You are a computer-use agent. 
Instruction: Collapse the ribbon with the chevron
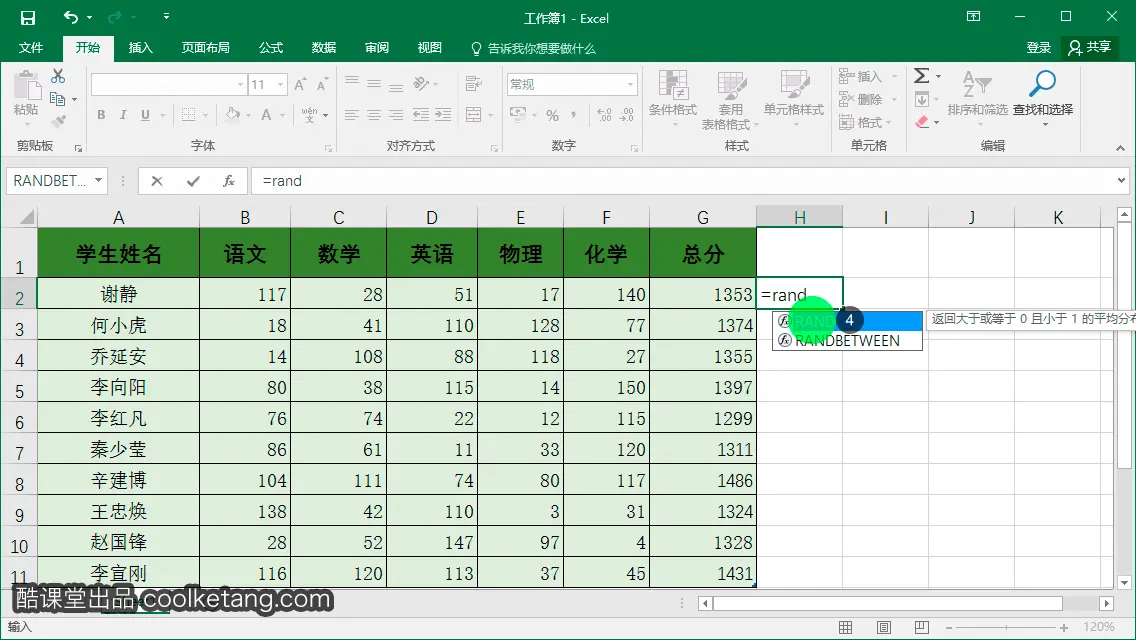coord(1120,148)
